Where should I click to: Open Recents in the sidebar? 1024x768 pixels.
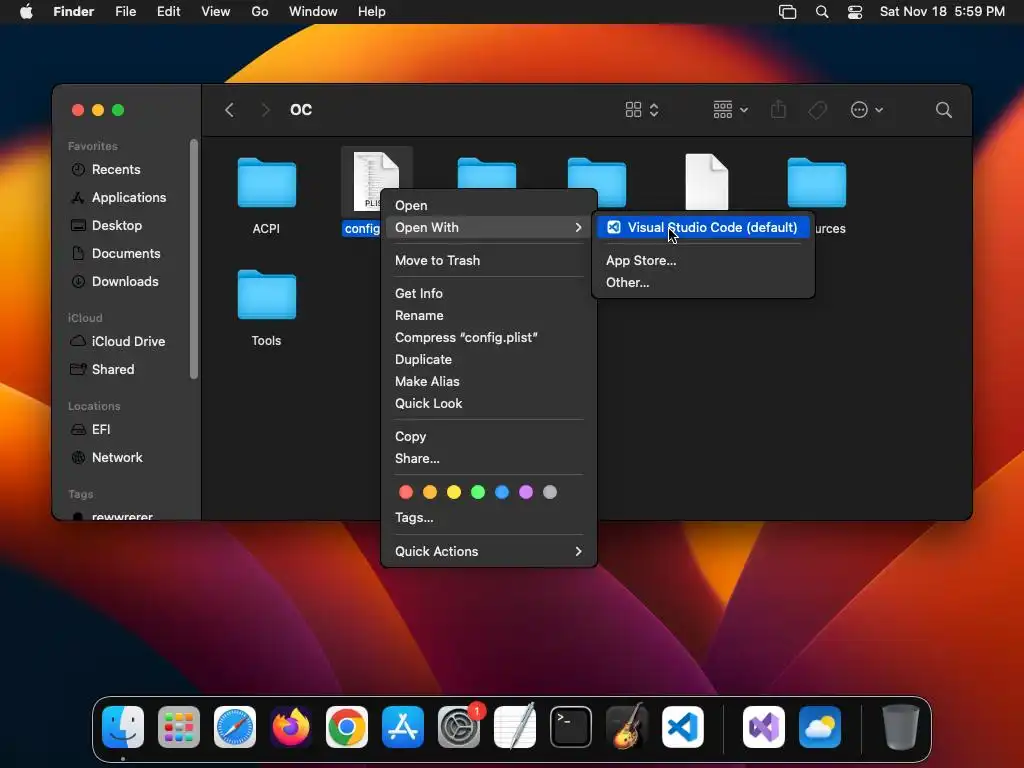(116, 170)
